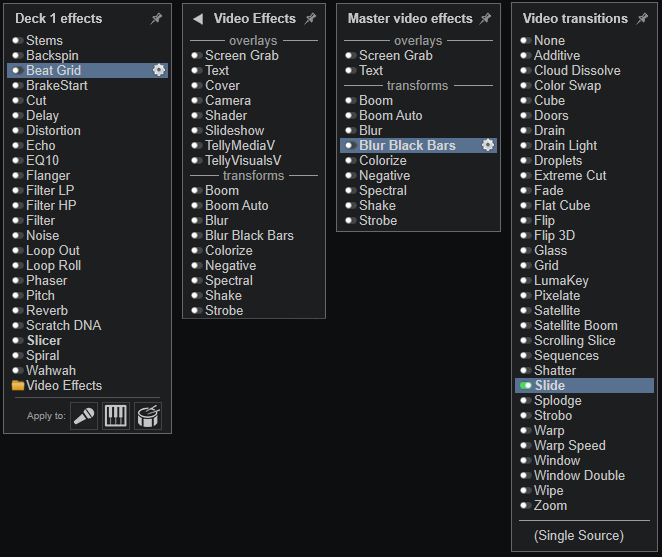
Task: Apply effect to vocals microphone icon
Action: [84, 416]
